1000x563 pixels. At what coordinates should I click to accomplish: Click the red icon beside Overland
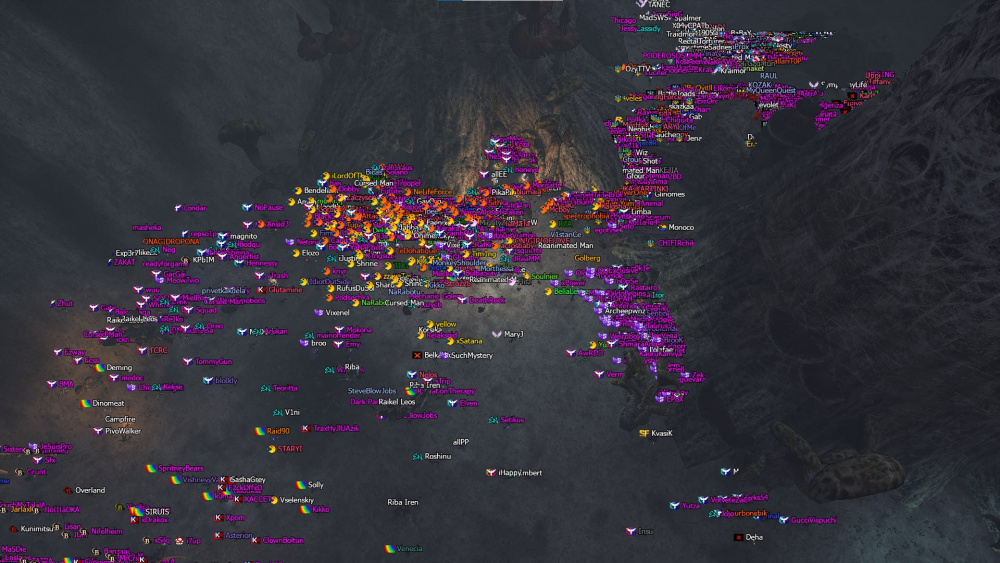pos(68,490)
